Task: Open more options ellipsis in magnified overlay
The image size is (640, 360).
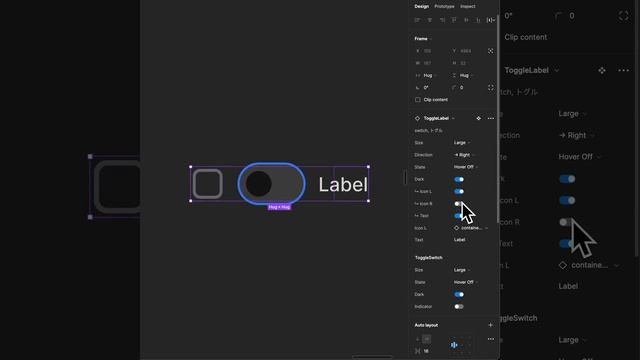Action: coord(623,71)
